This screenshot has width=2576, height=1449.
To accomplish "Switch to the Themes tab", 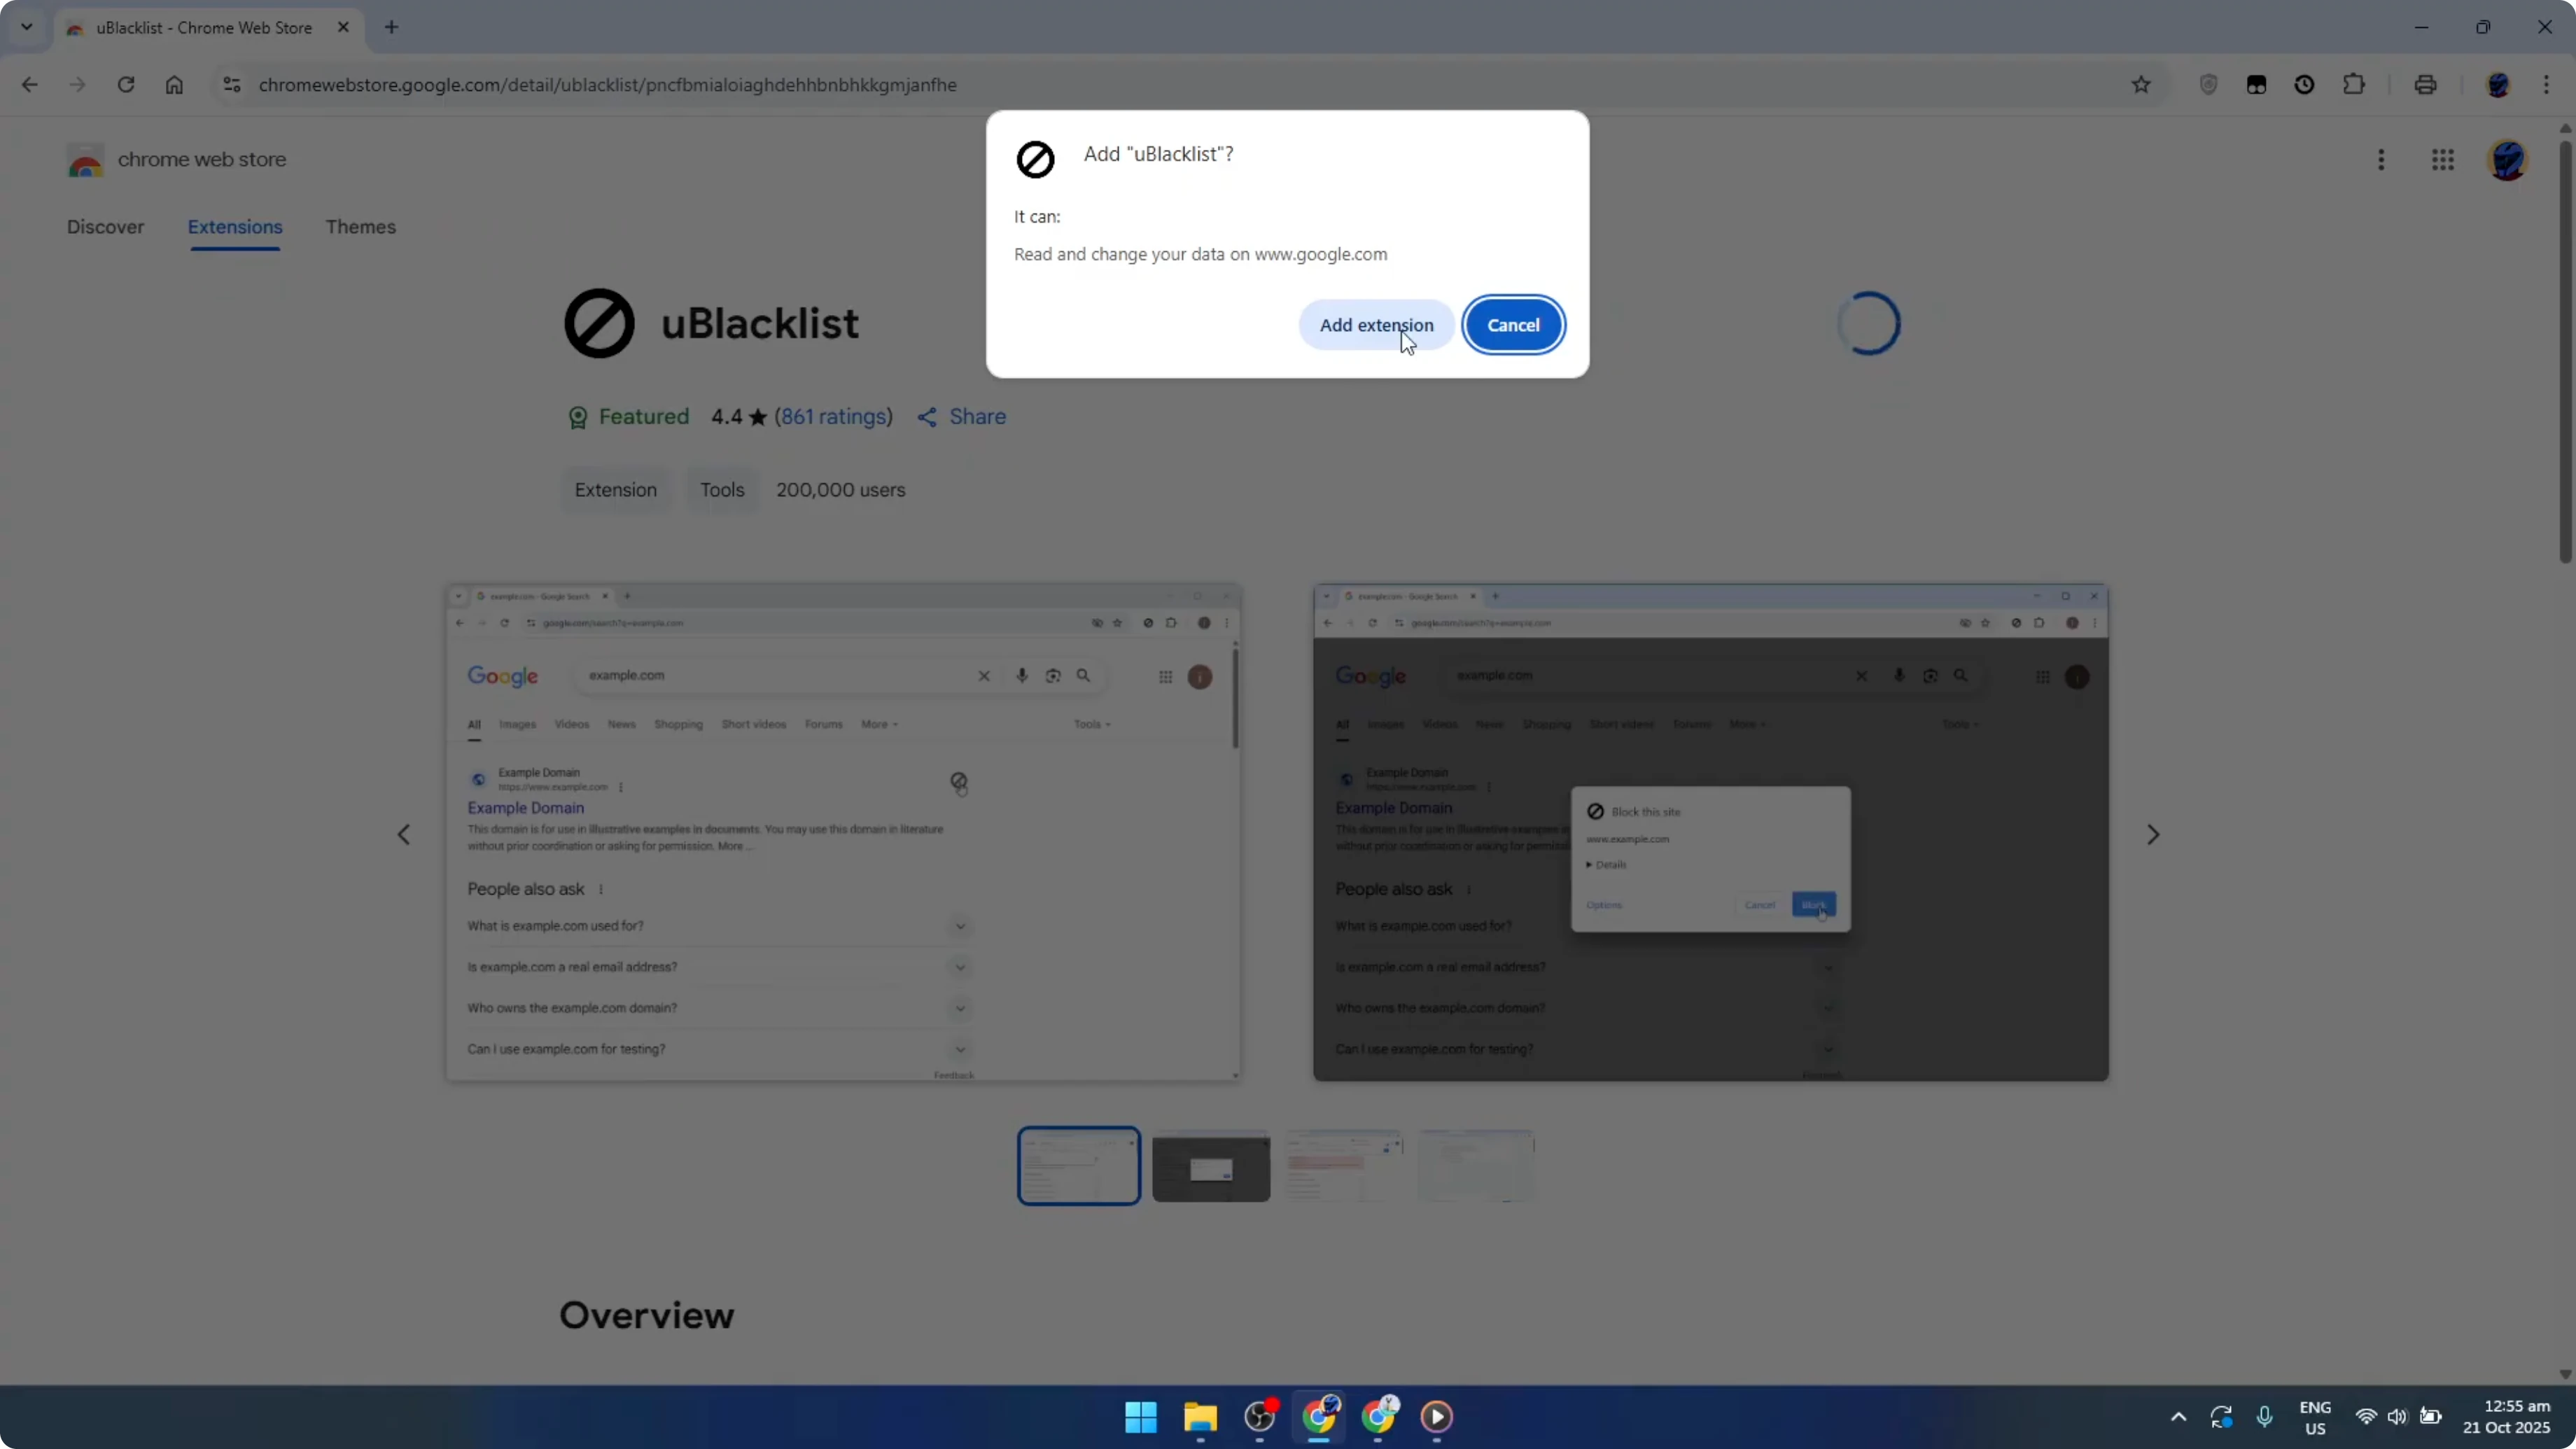I will [361, 227].
